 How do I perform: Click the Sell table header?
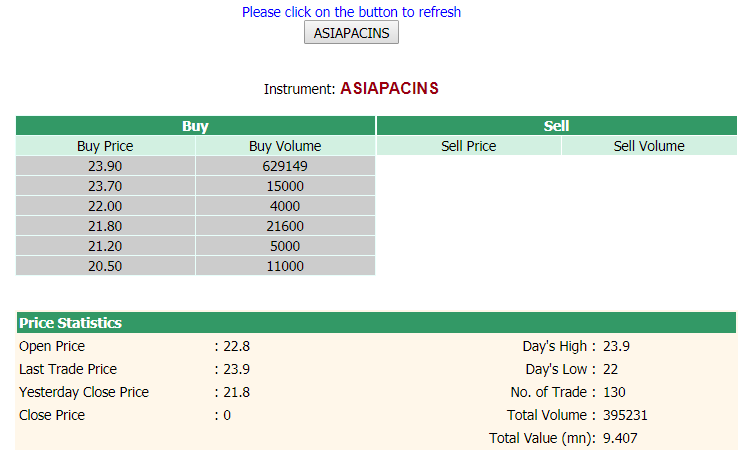(x=556, y=126)
